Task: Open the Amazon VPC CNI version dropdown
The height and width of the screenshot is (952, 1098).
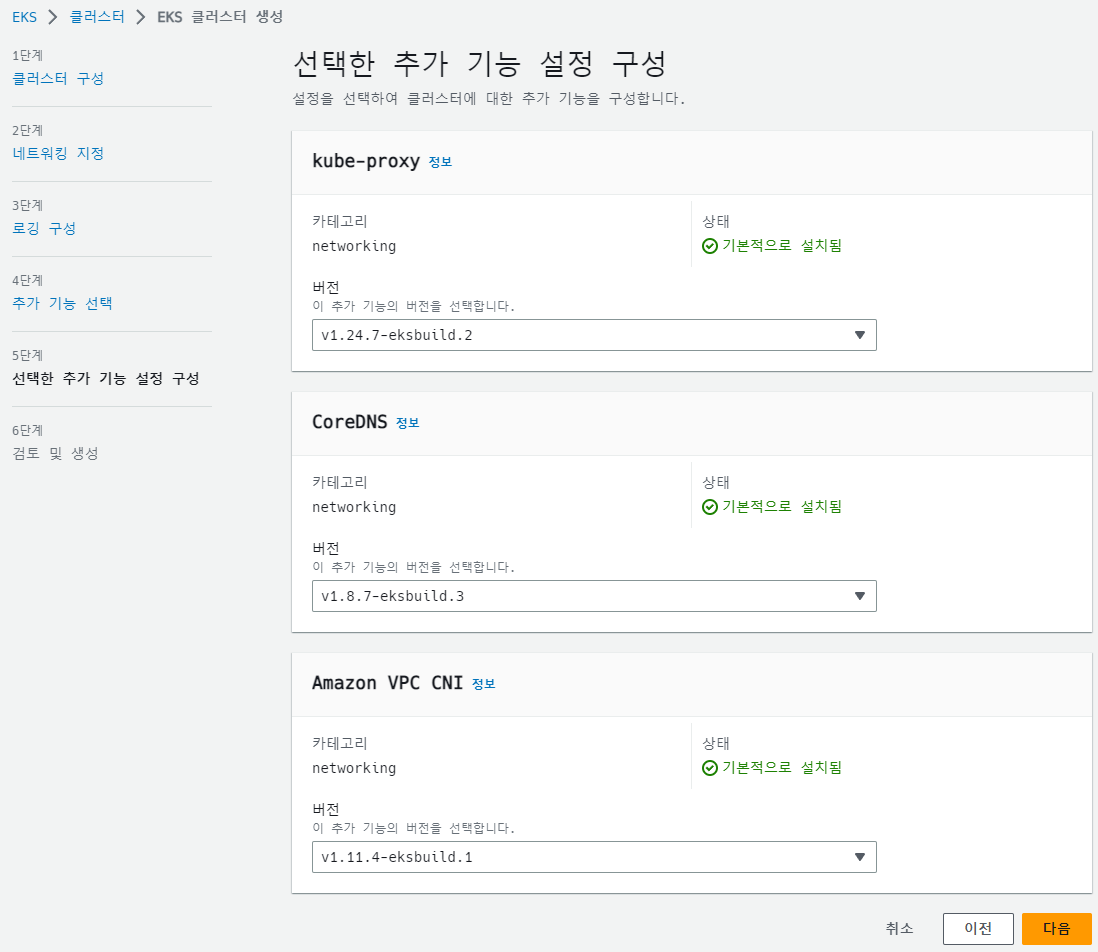Action: point(594,858)
